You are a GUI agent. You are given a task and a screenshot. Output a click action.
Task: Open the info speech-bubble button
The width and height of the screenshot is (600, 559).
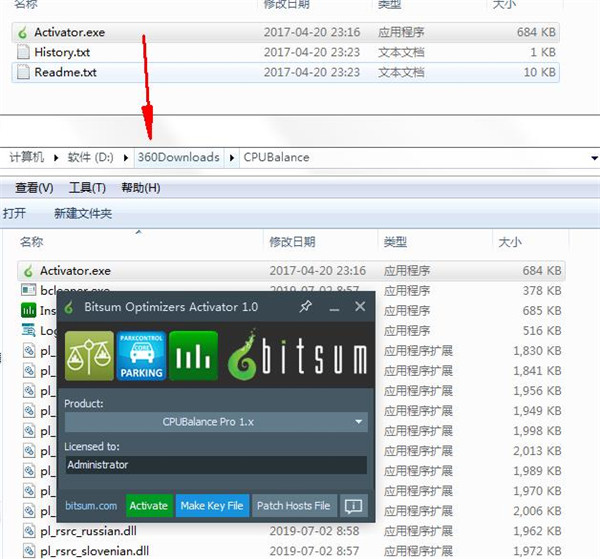point(353,506)
